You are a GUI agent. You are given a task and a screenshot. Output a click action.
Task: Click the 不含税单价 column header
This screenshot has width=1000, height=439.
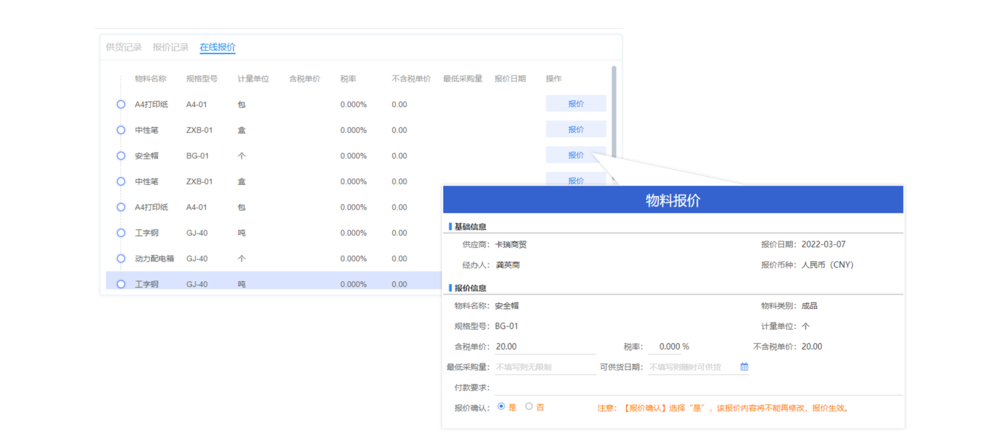pyautogui.click(x=411, y=79)
